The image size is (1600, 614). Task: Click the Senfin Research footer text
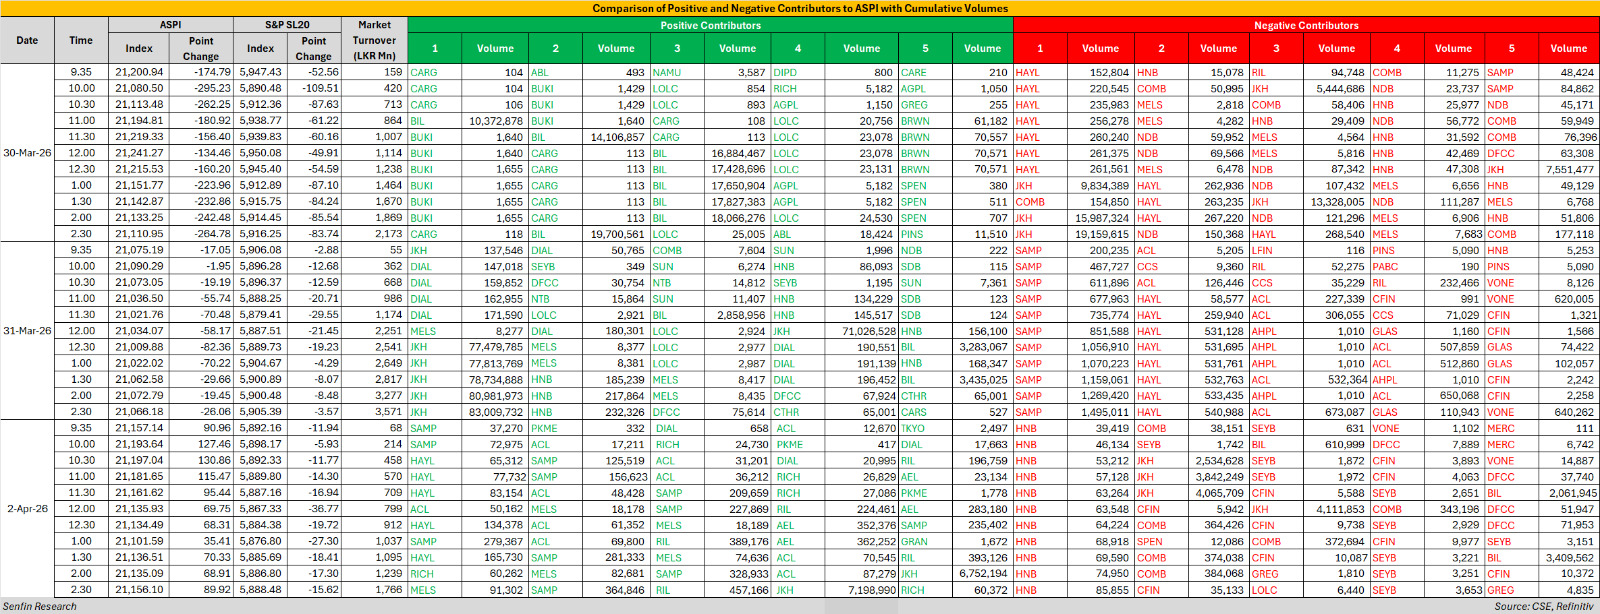tap(40, 606)
